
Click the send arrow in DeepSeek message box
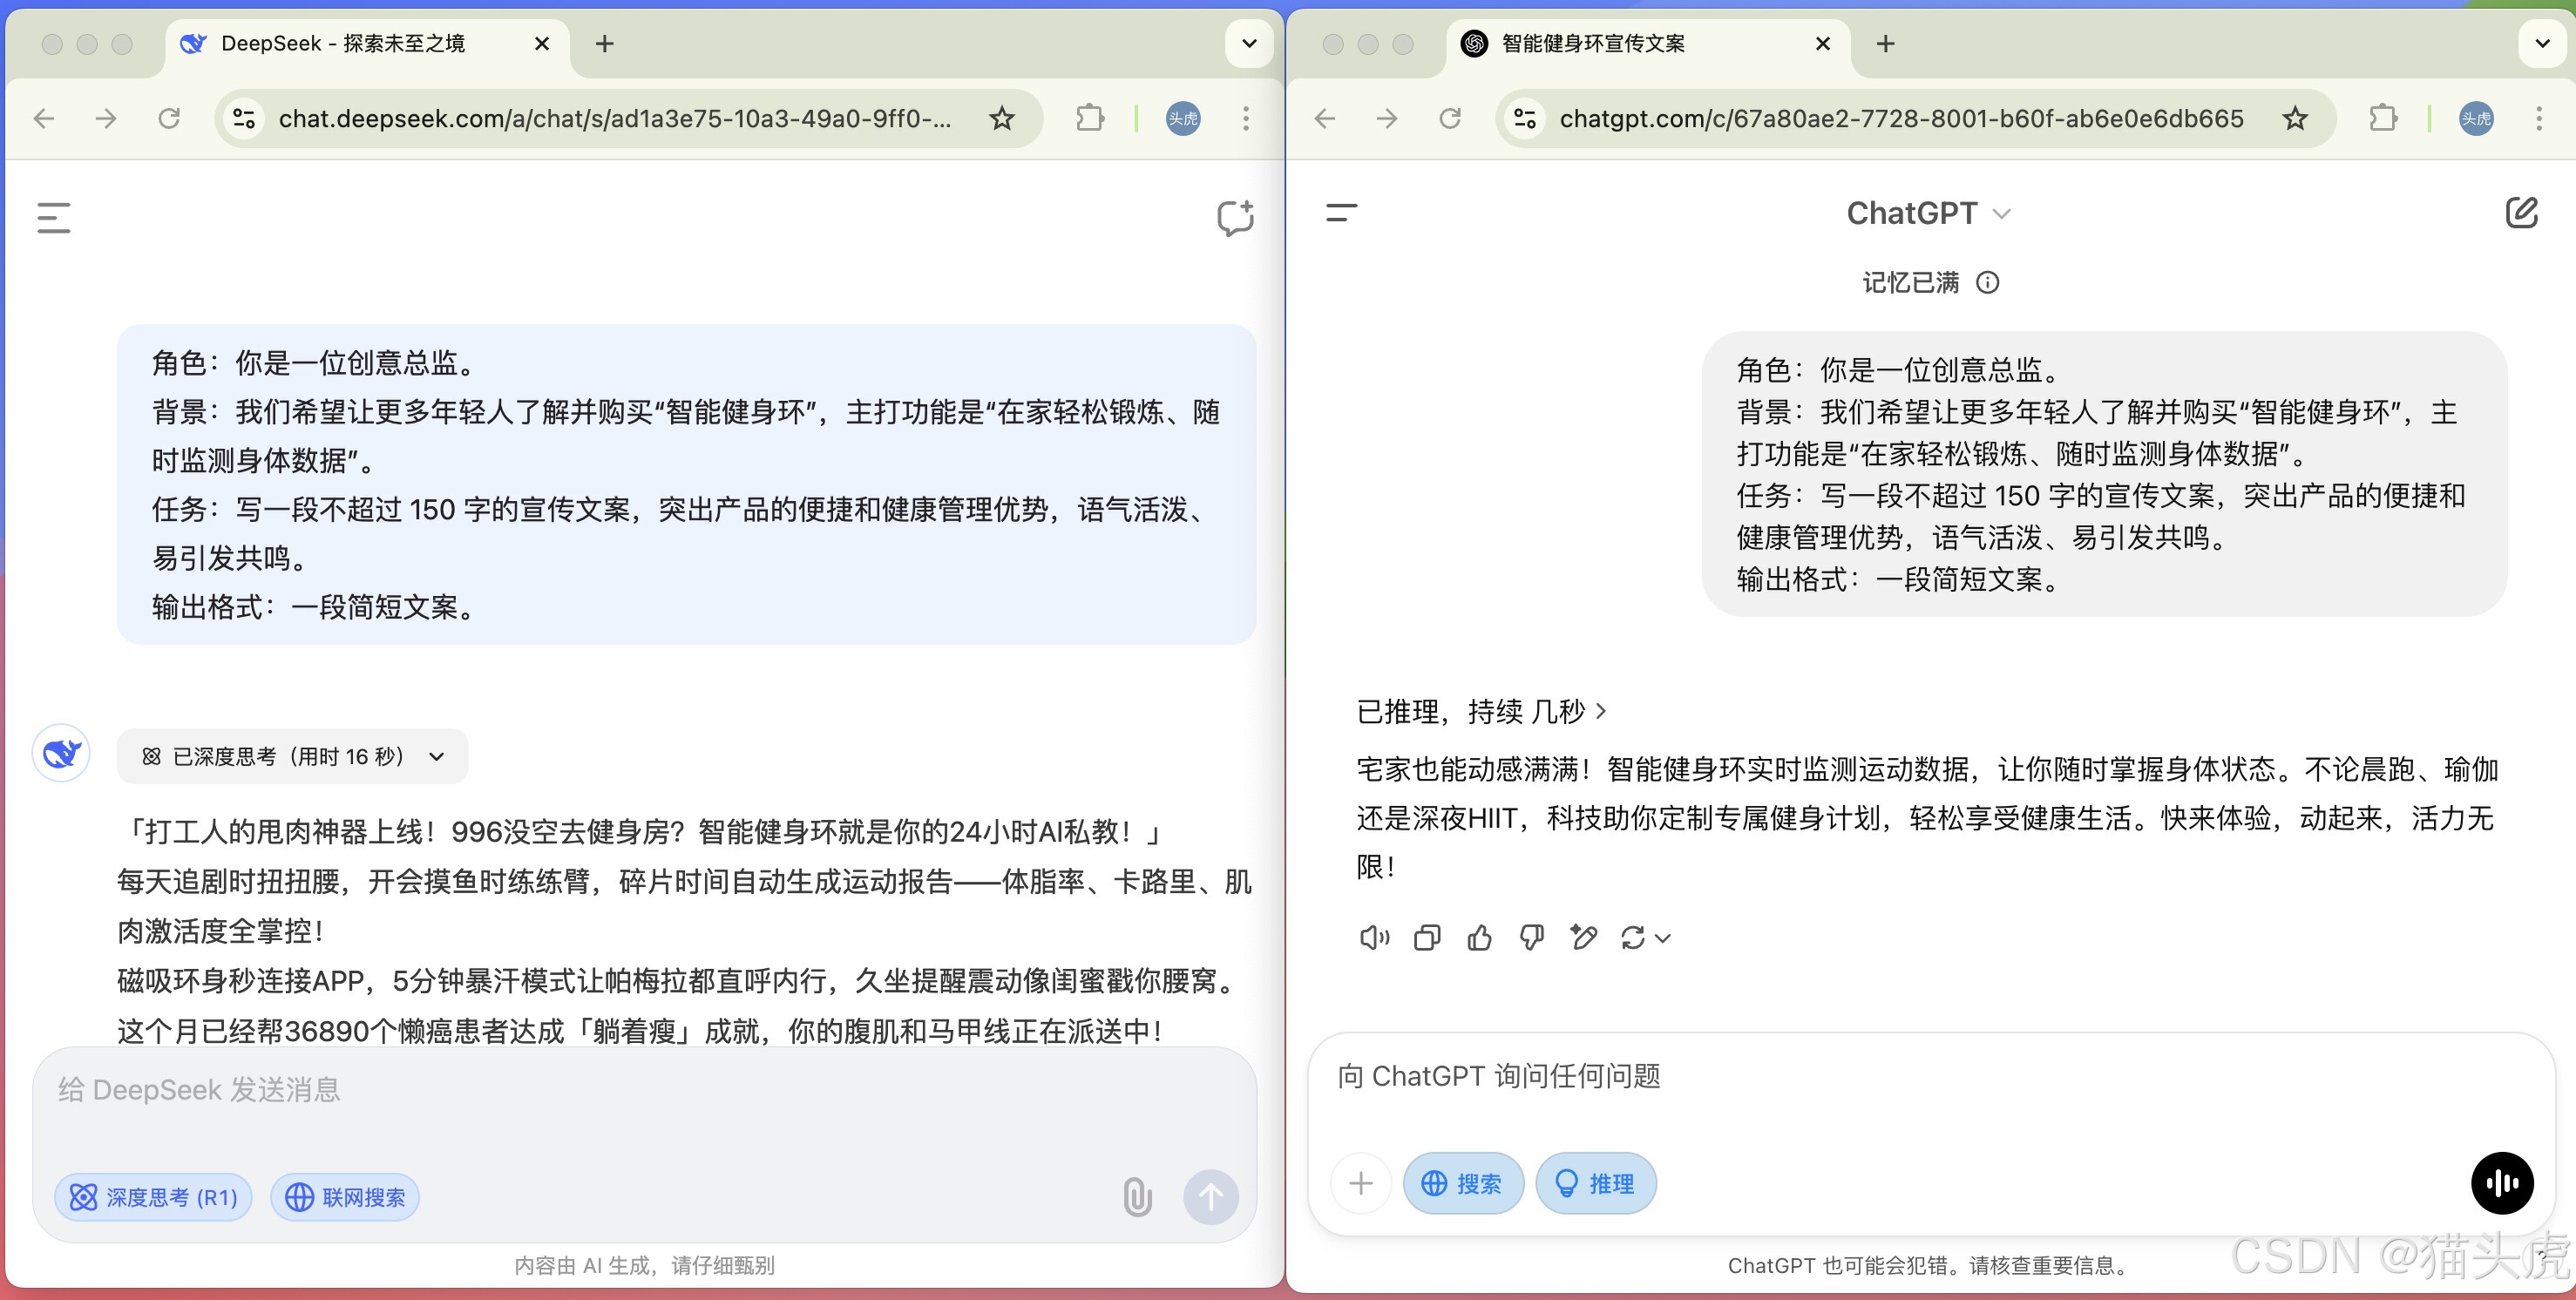tap(1211, 1196)
